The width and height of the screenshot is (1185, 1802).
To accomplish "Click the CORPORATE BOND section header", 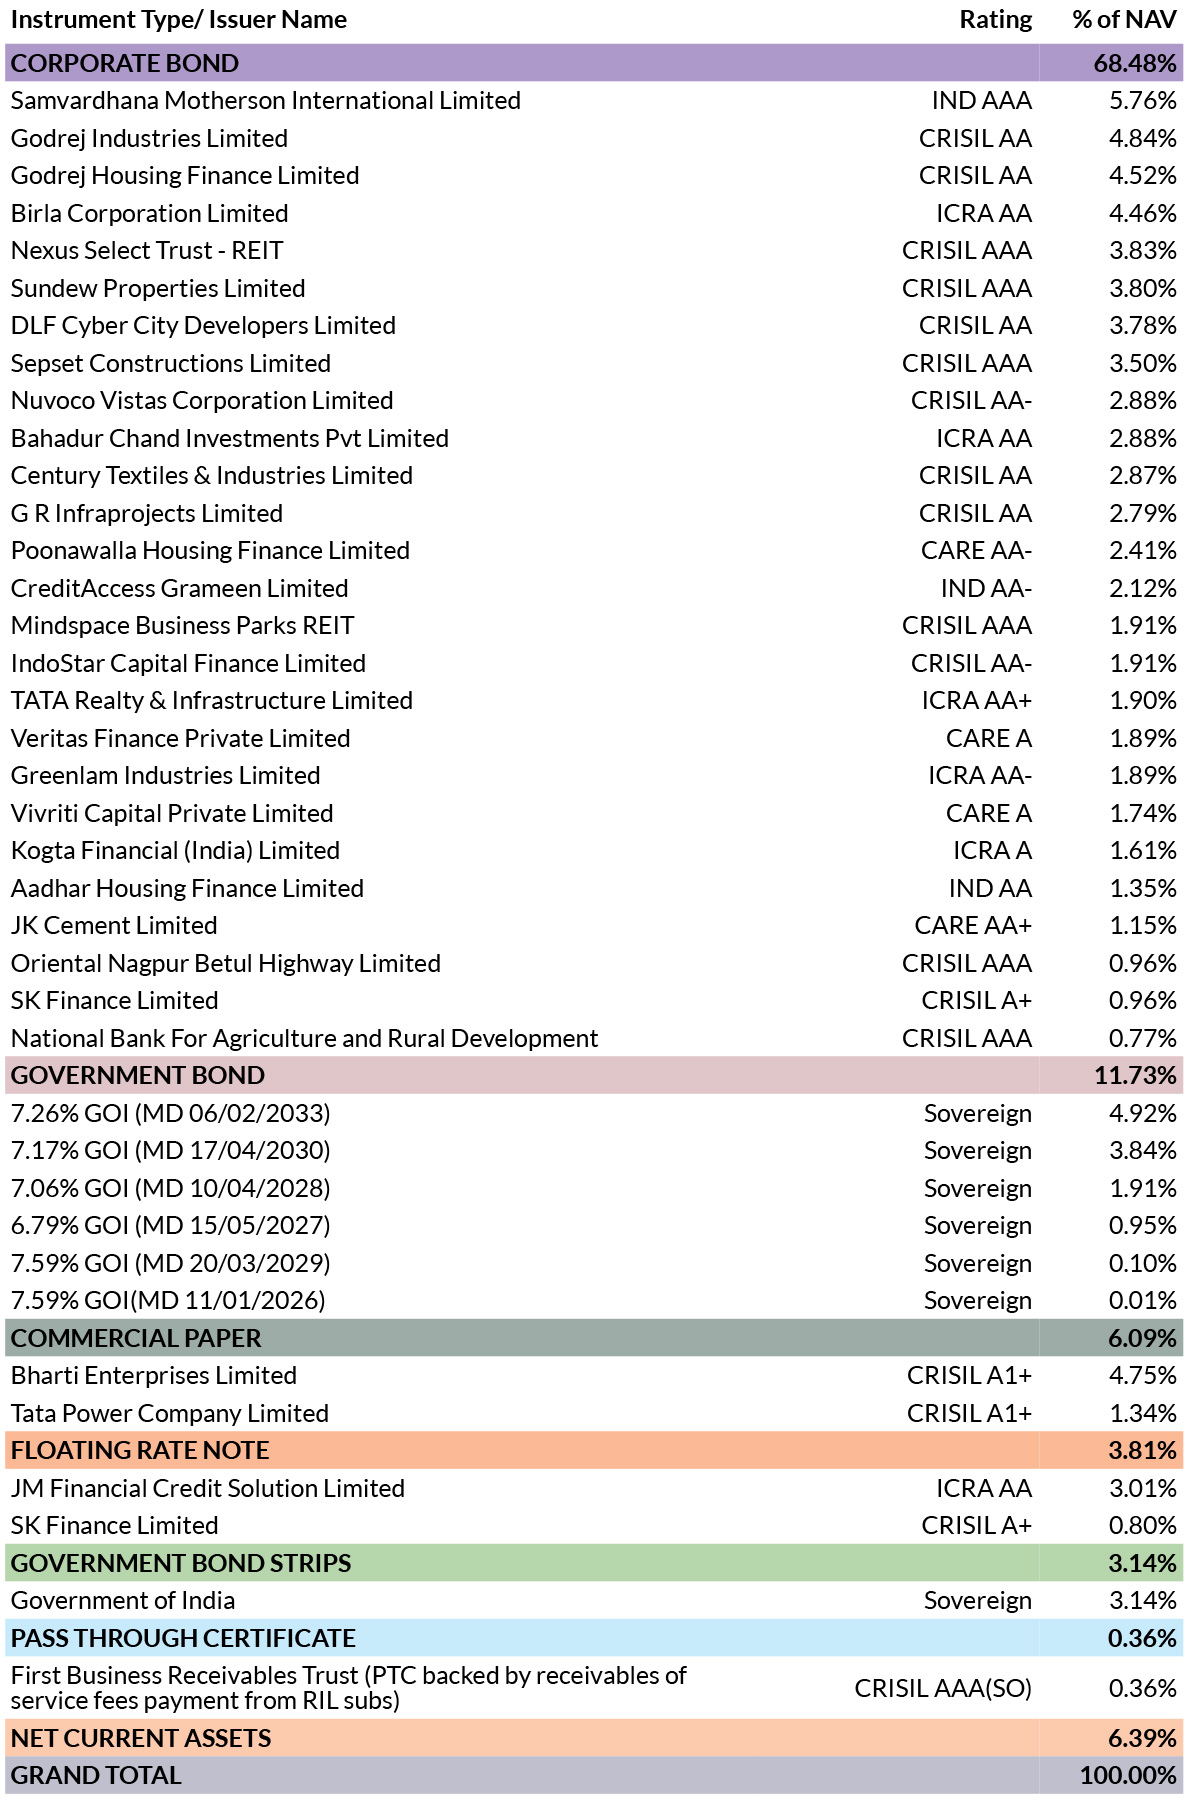I will (x=594, y=63).
